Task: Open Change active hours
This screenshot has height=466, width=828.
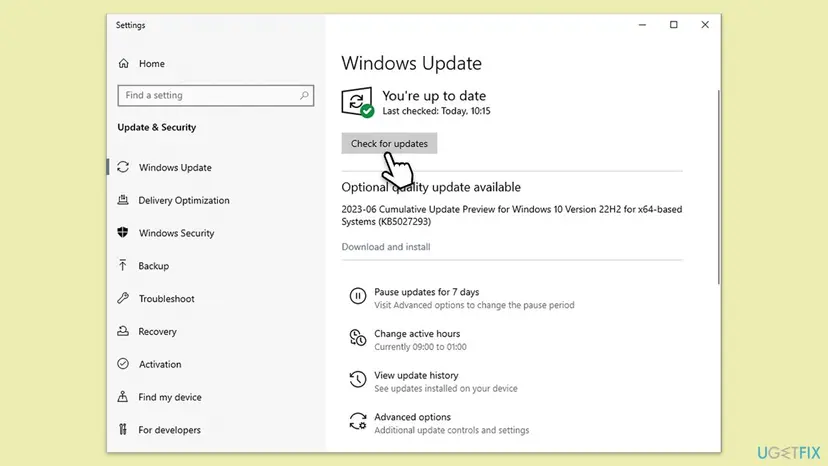Action: [417, 333]
